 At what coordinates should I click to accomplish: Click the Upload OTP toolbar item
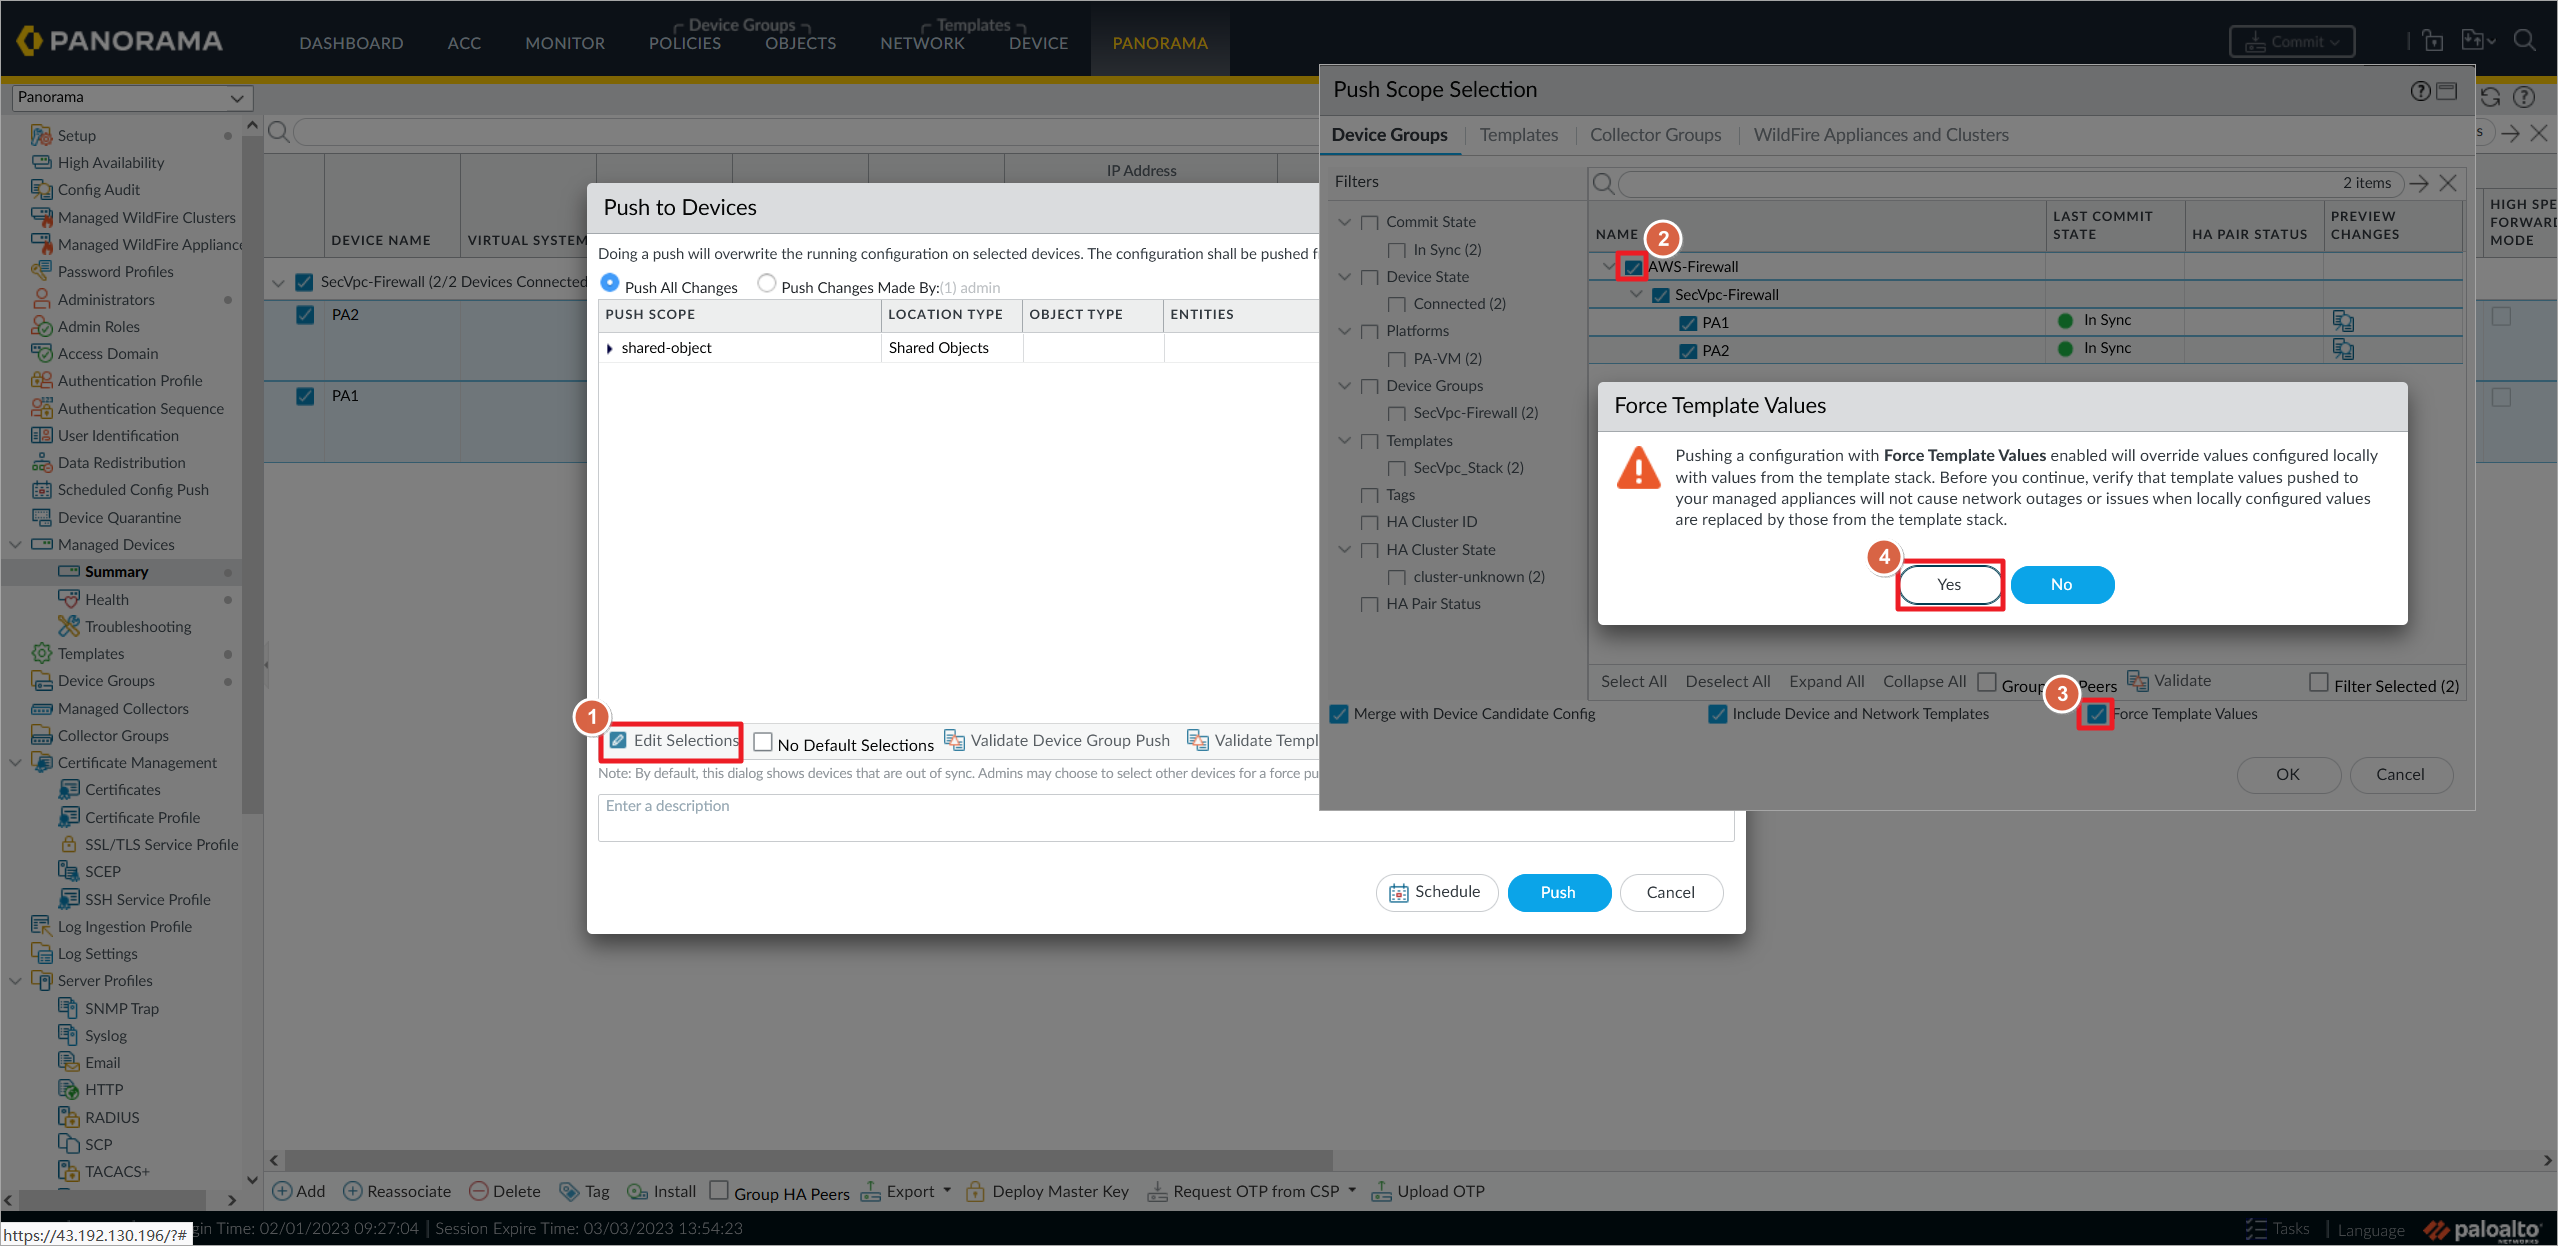pyautogui.click(x=1427, y=1191)
